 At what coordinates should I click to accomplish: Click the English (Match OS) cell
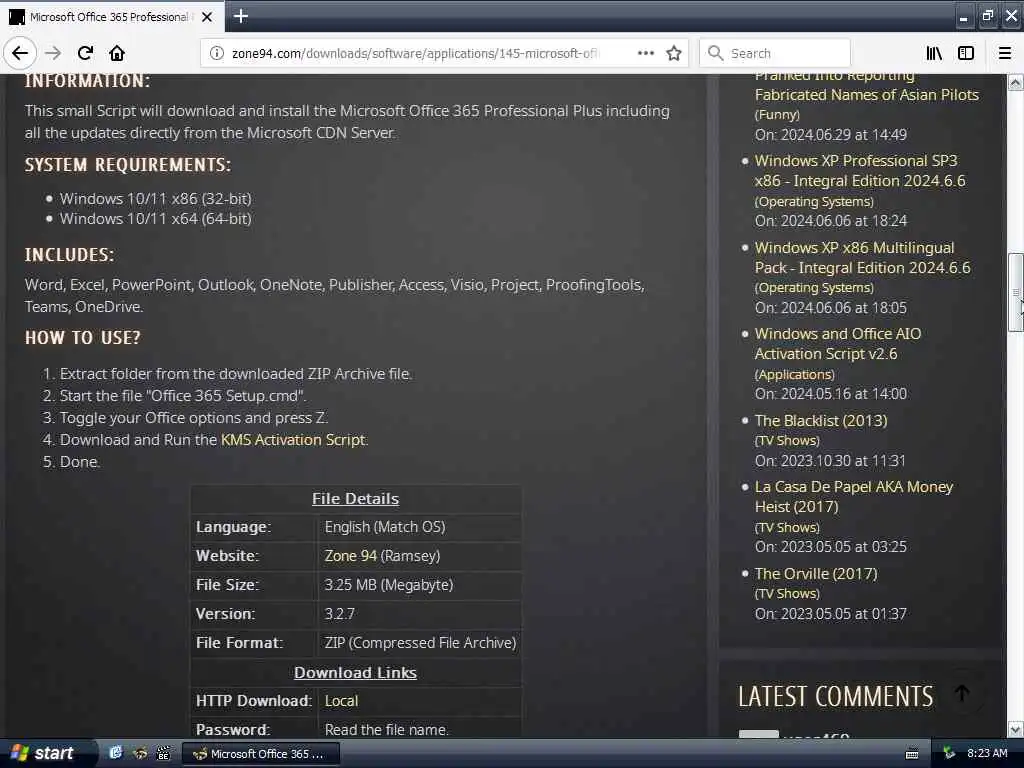[385, 527]
